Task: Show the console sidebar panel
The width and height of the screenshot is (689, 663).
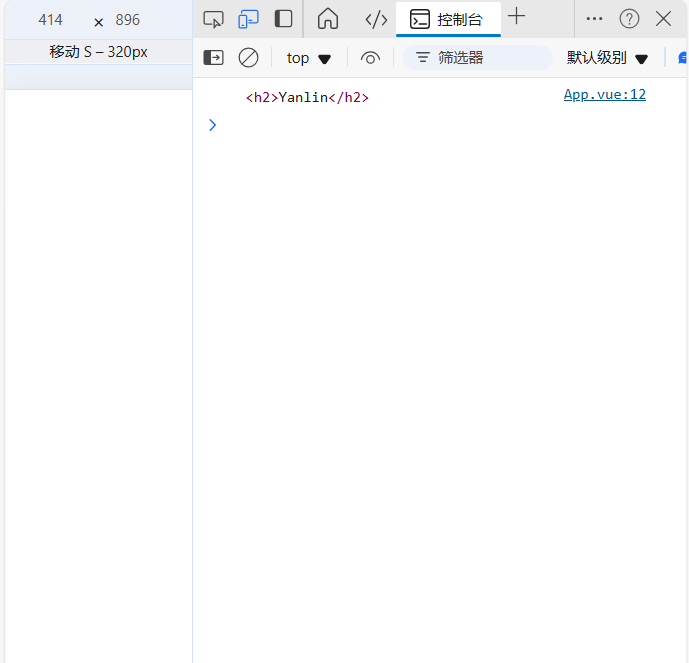Action: [x=213, y=58]
